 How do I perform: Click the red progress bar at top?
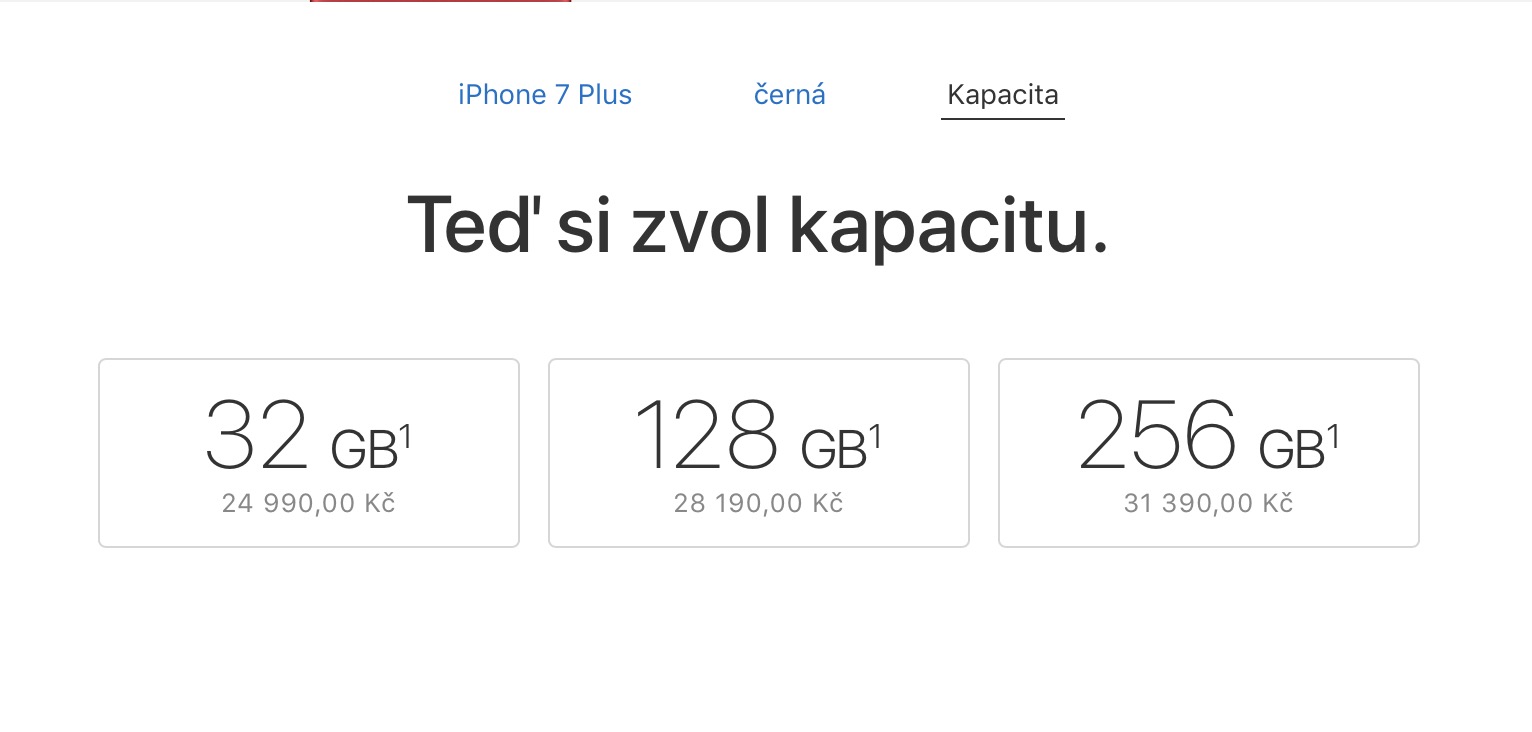point(440,2)
